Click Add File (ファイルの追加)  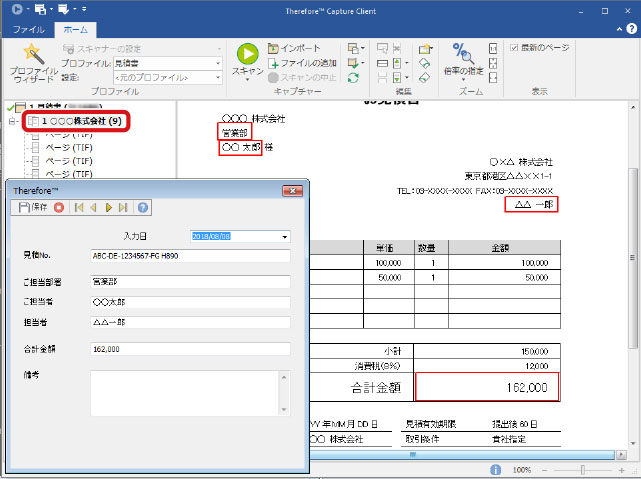300,62
